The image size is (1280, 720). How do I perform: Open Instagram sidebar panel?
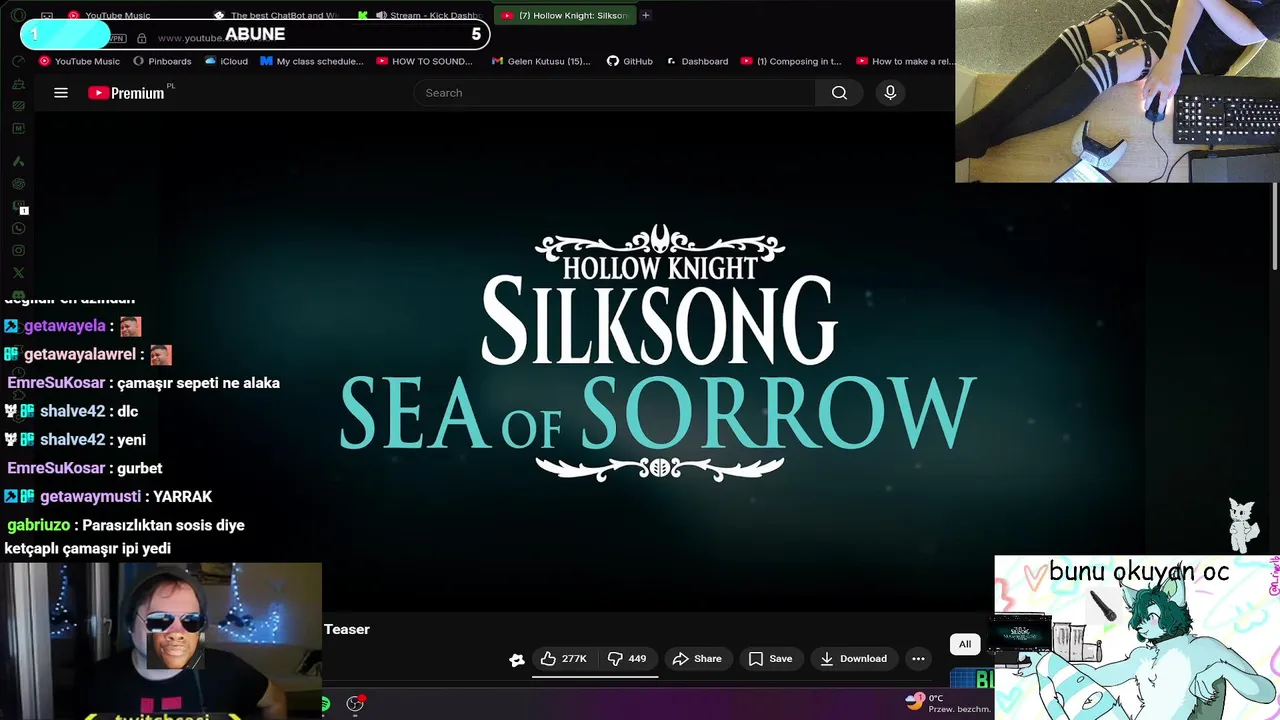[18, 251]
